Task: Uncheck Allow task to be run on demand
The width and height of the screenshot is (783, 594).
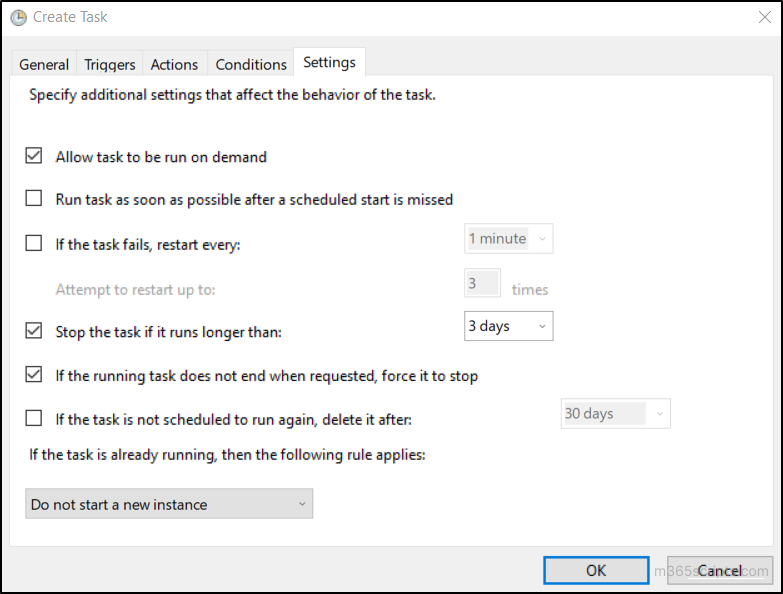Action: coord(34,156)
